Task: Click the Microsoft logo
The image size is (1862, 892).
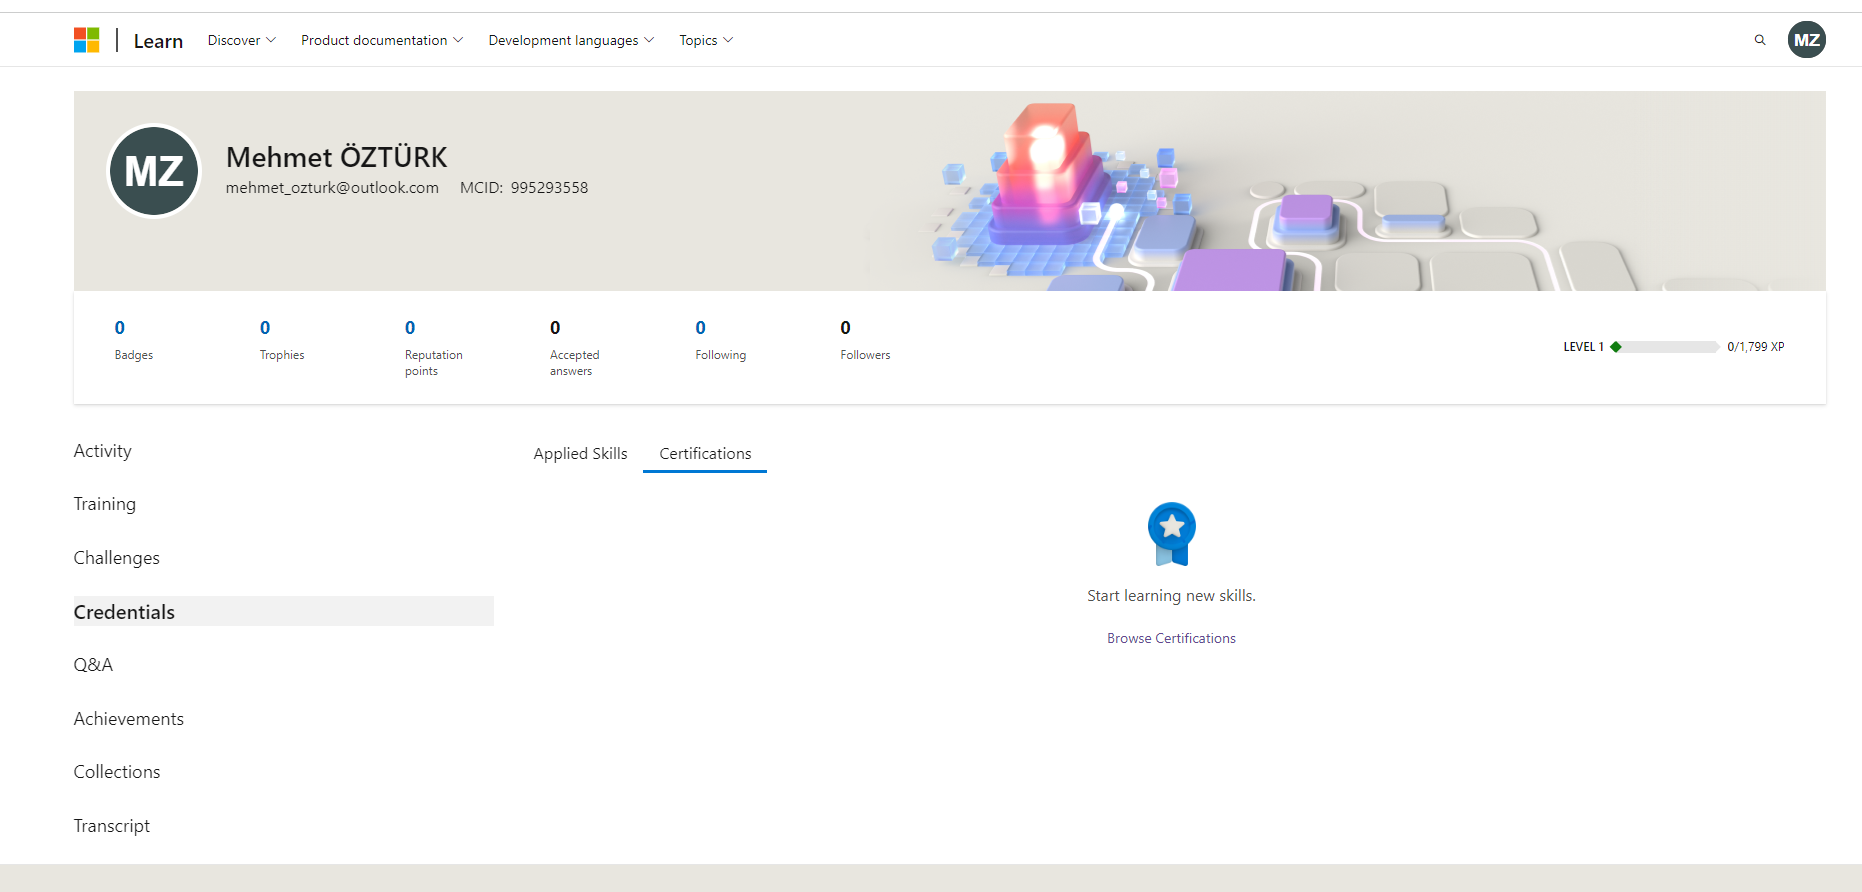Action: coord(87,40)
